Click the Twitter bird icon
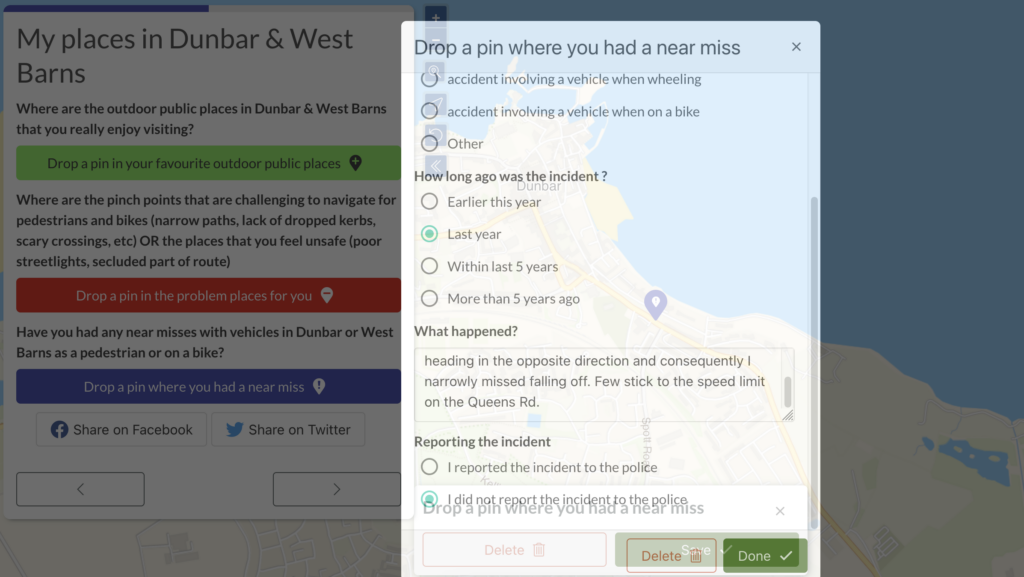Screen dimensions: 1024x577 pyautogui.click(x=234, y=429)
